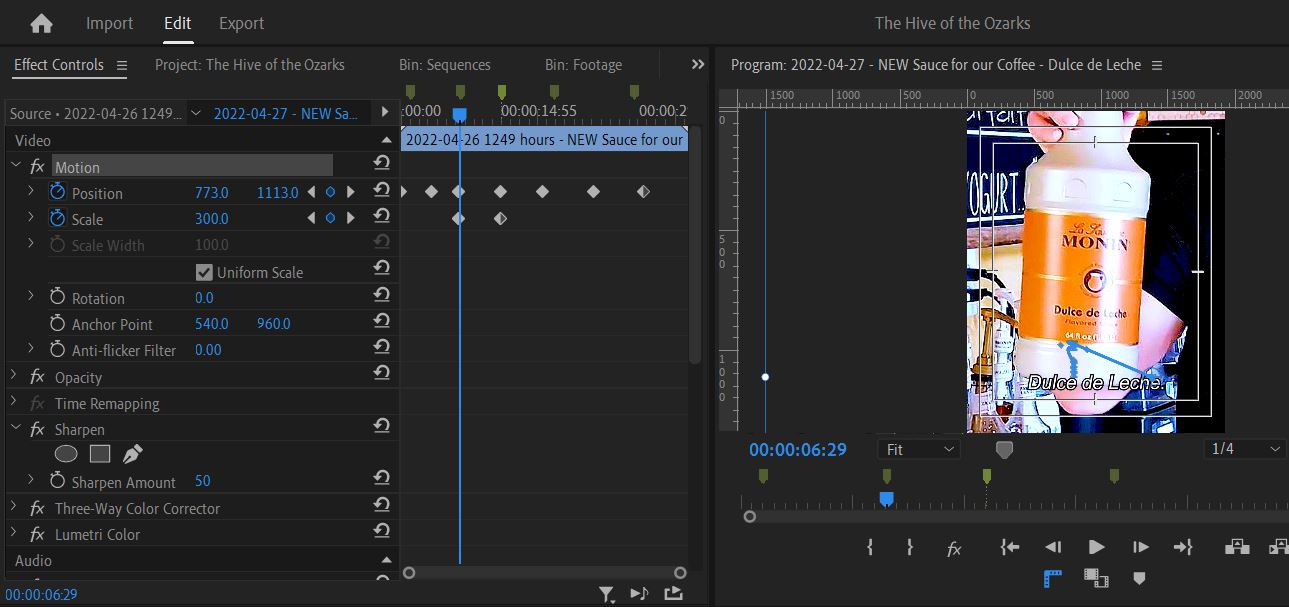This screenshot has width=1289, height=607.
Task: Switch to the Export workspace tab
Action: click(x=241, y=23)
